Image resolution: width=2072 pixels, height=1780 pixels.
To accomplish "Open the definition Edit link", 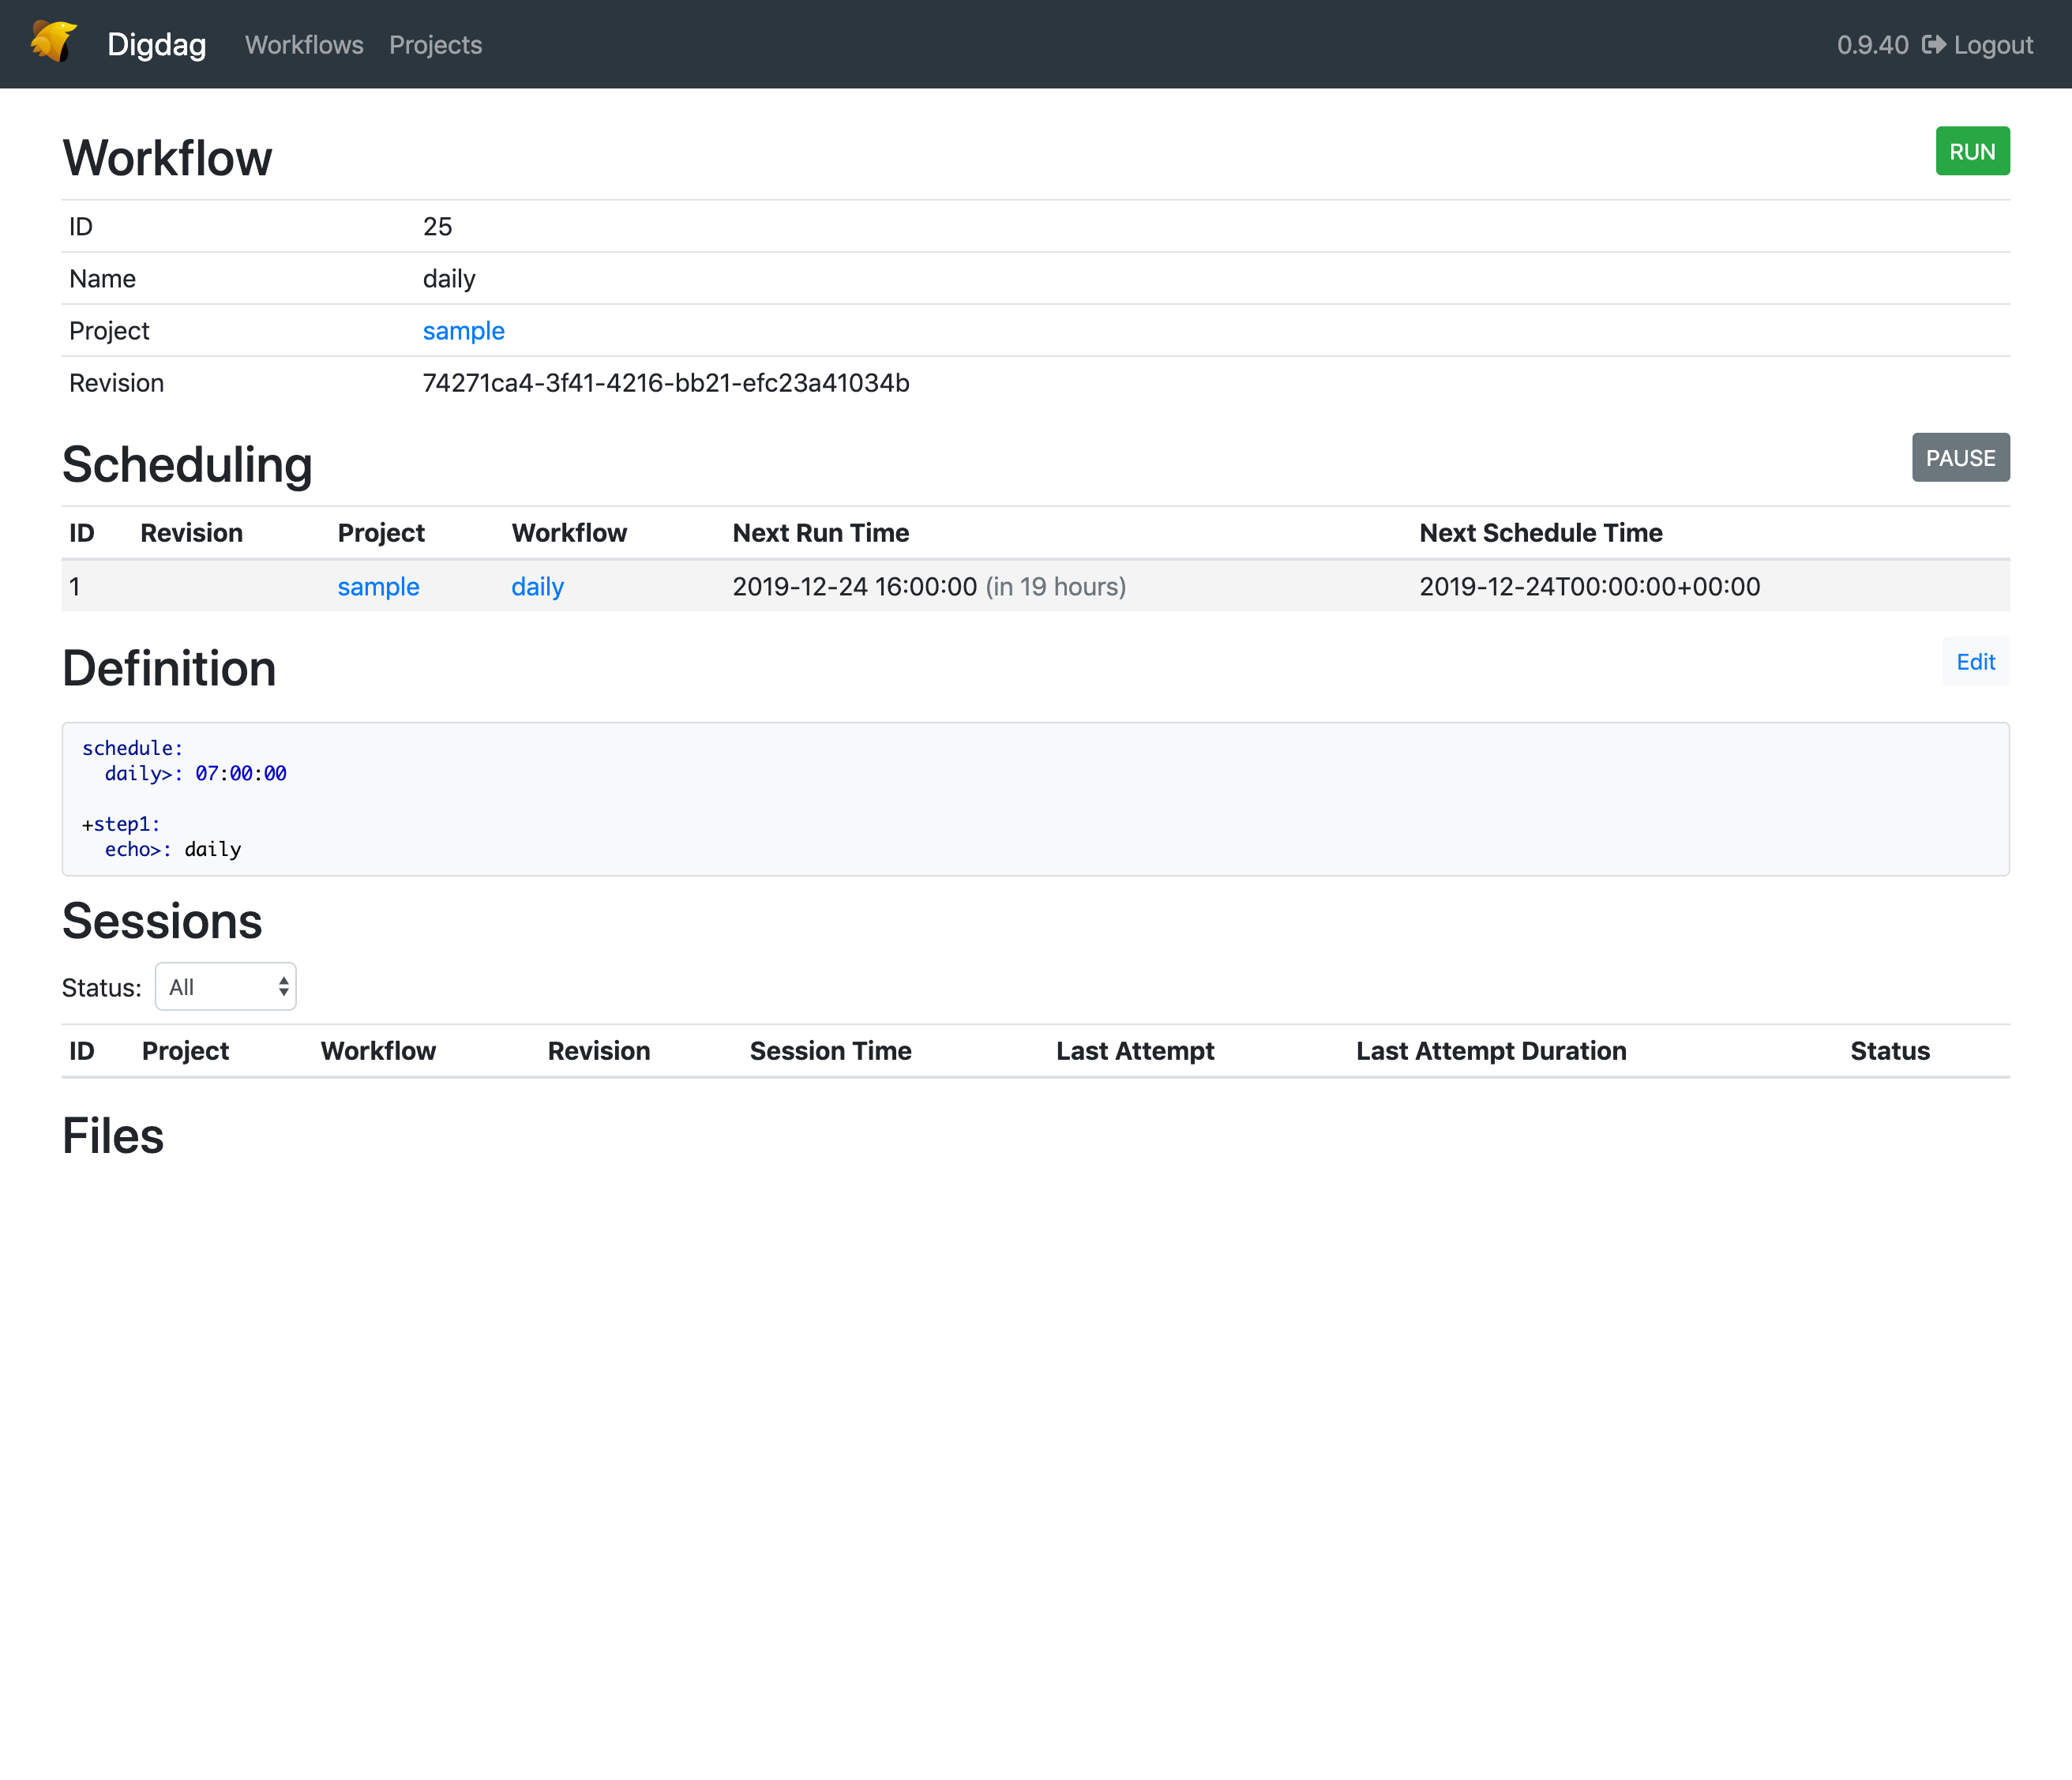I will coord(1975,661).
